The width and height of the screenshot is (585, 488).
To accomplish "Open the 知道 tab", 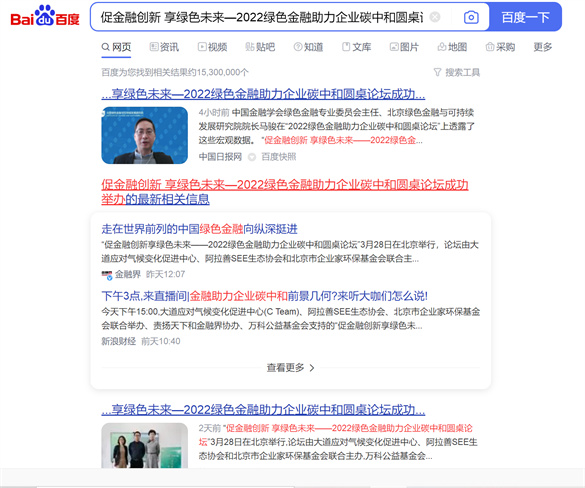I will point(308,47).
